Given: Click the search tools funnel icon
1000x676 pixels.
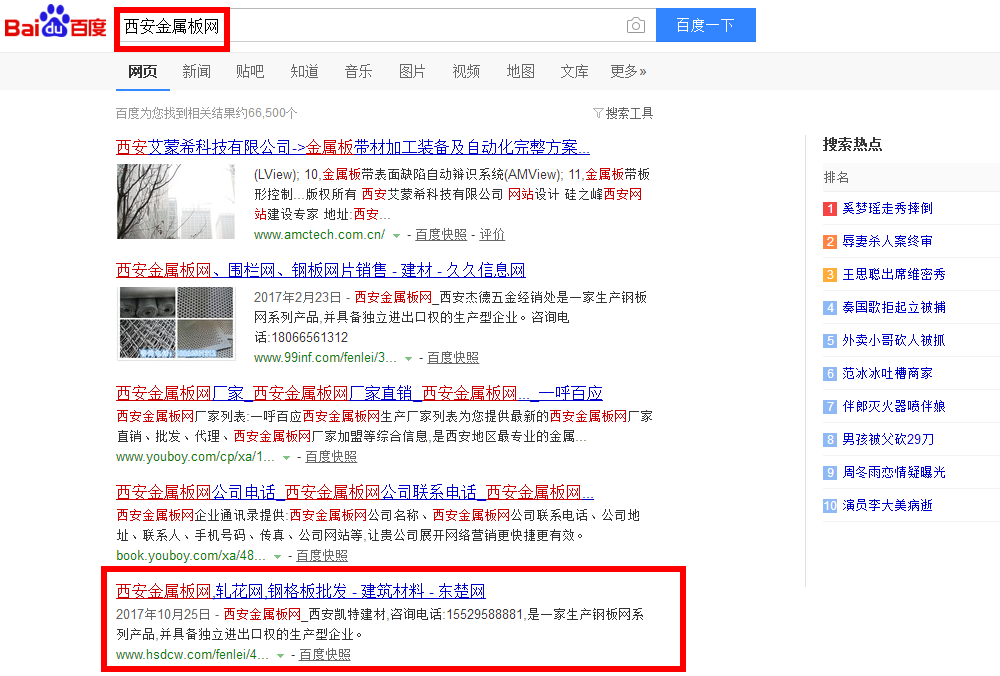Looking at the screenshot, I should (598, 113).
